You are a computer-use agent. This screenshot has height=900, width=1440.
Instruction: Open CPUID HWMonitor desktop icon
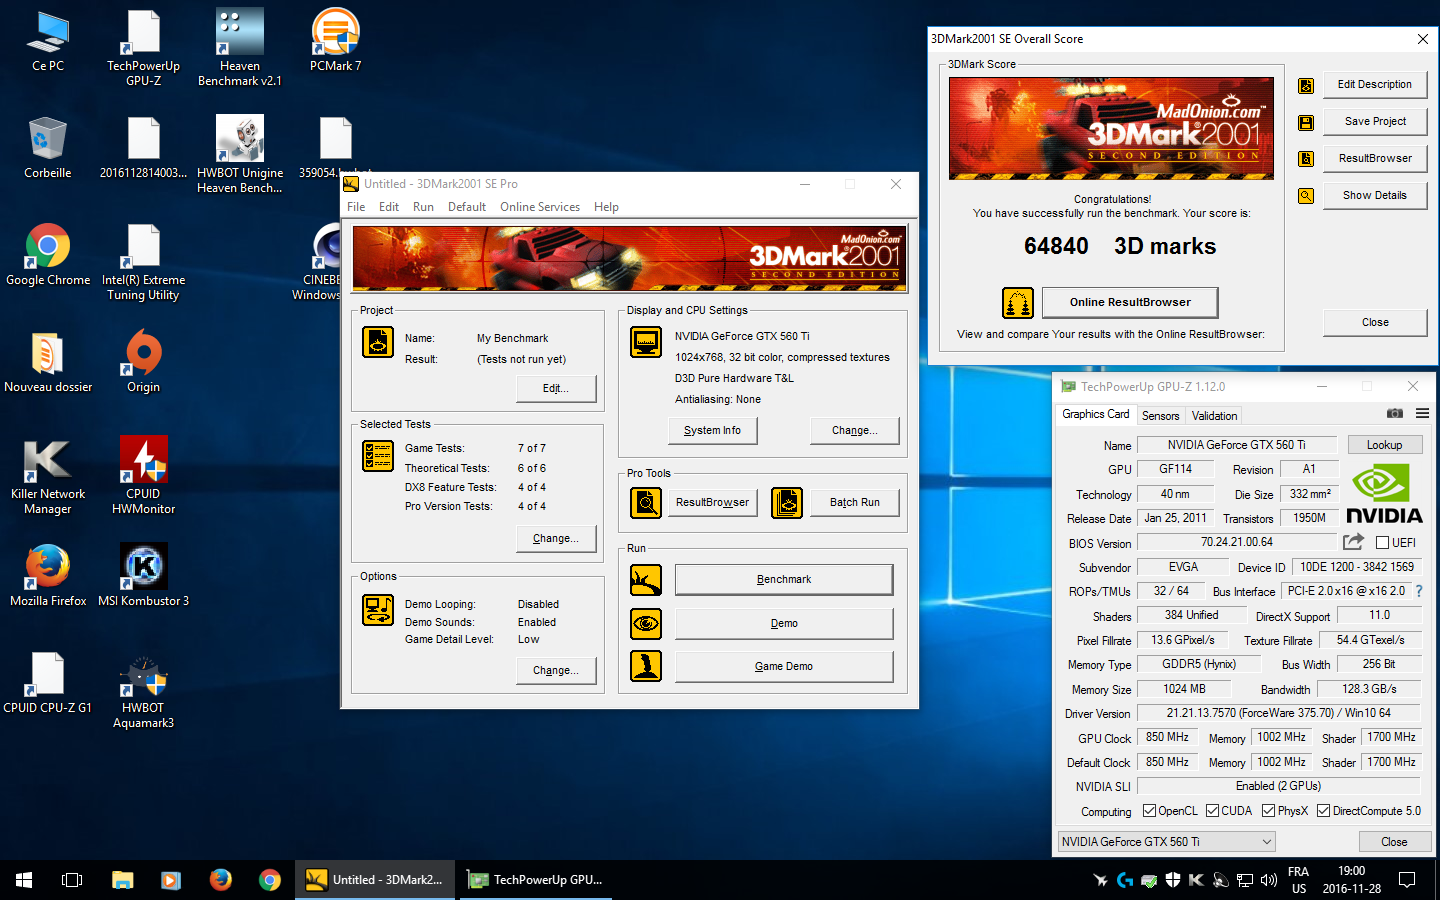143,476
